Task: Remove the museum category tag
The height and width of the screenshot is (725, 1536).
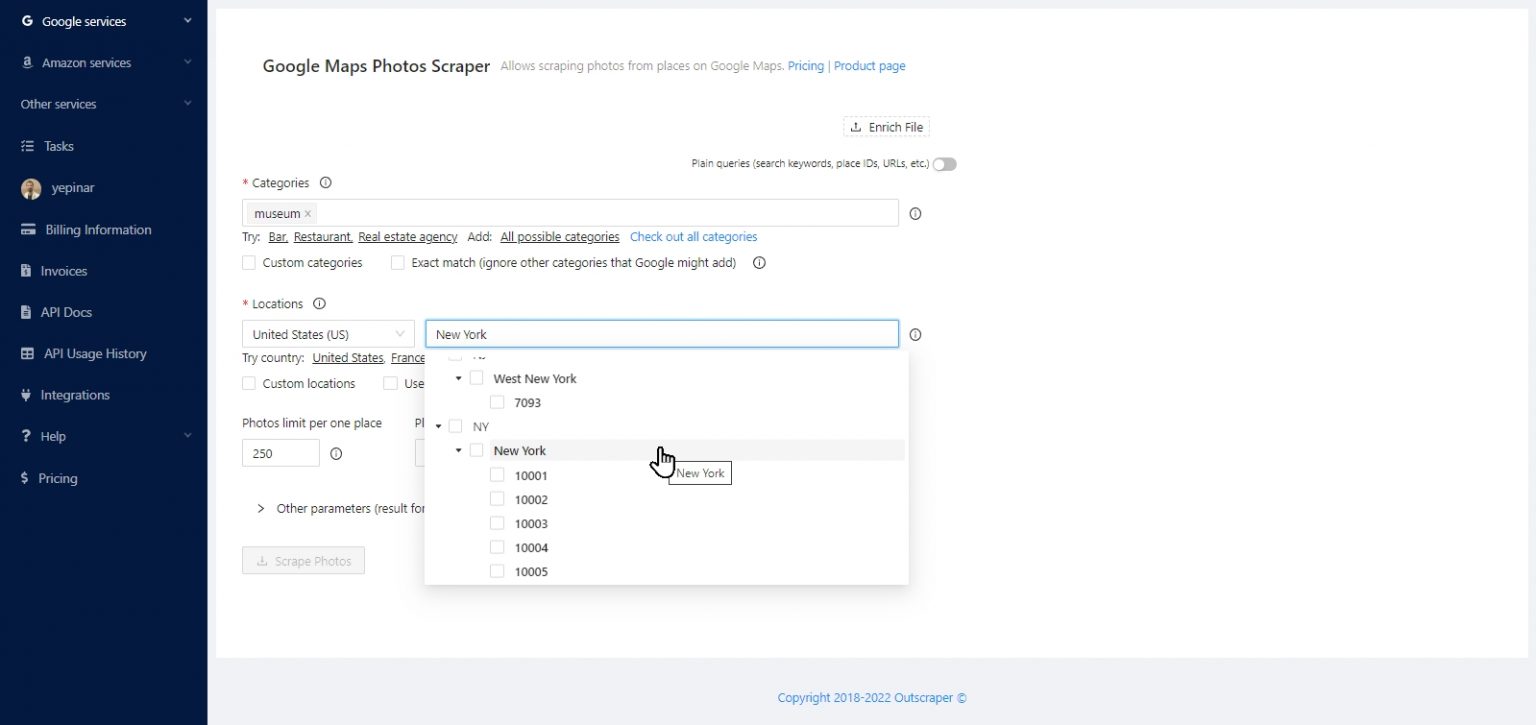Action: coord(308,214)
